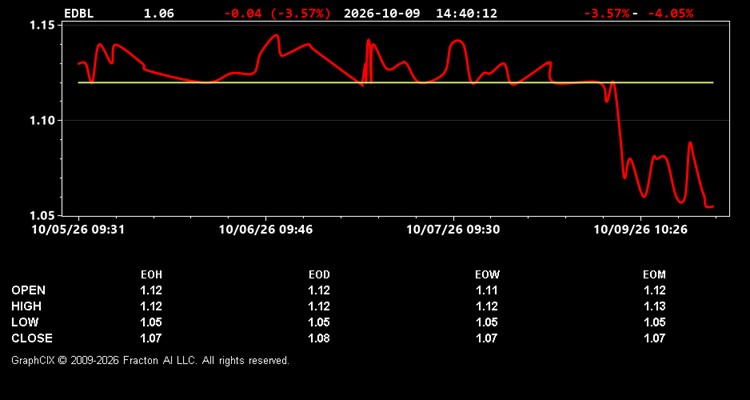Click the 1.10 y-axis label

[41, 121]
